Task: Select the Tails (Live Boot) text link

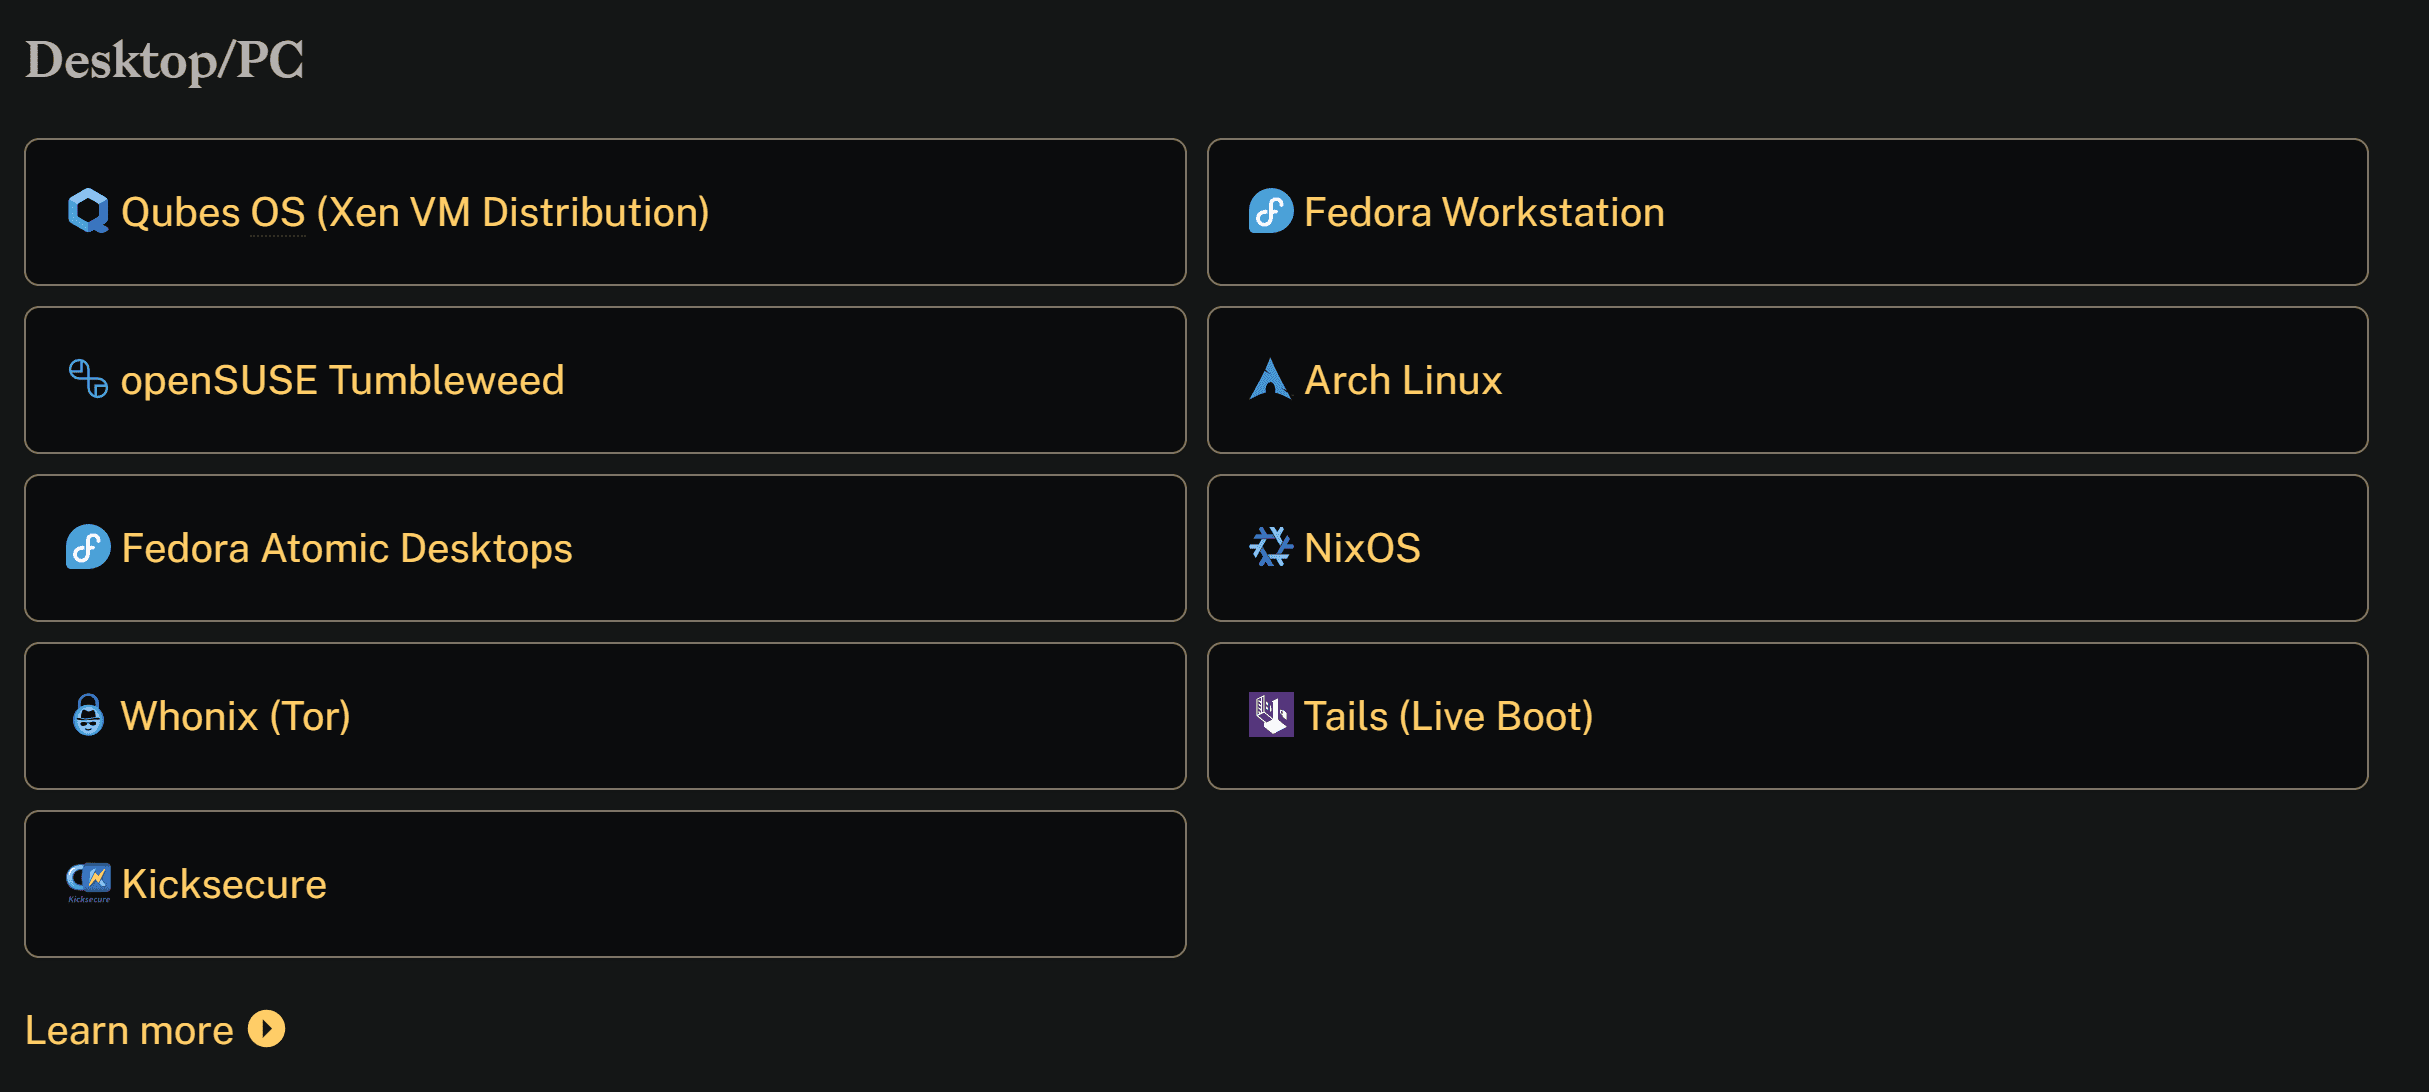Action: [x=1448, y=716]
